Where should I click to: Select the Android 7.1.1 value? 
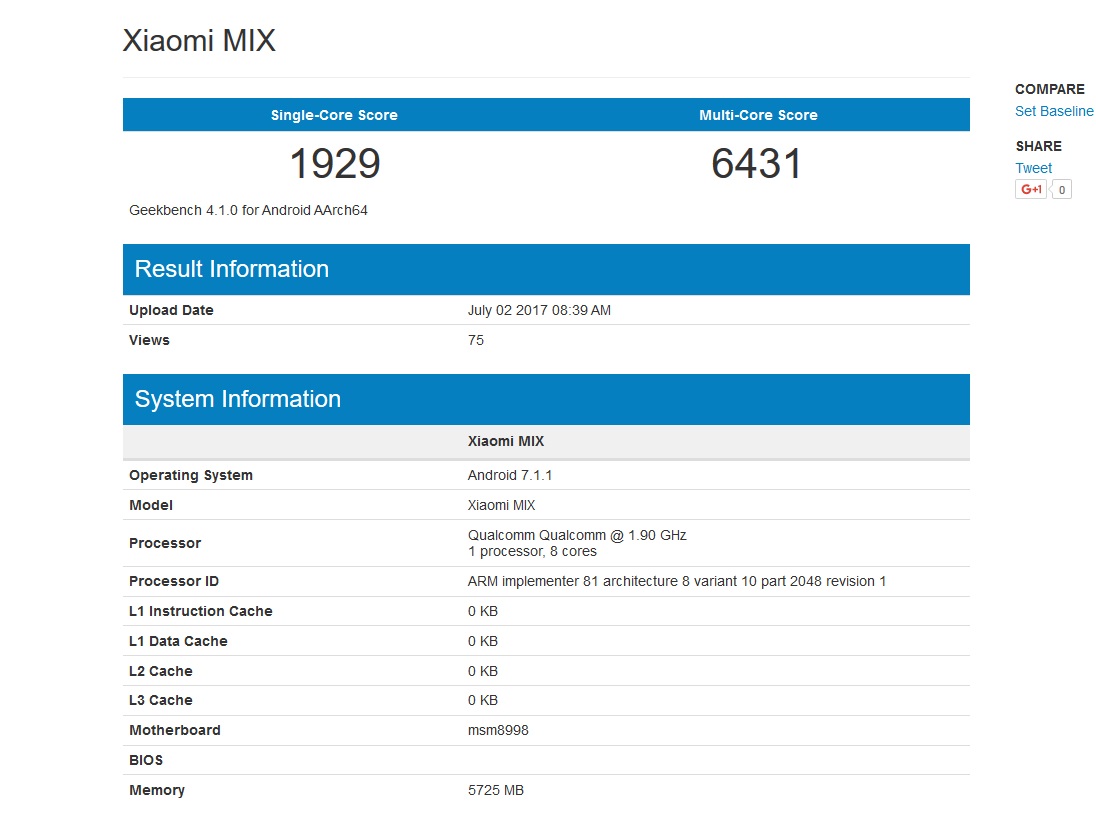pyautogui.click(x=510, y=475)
